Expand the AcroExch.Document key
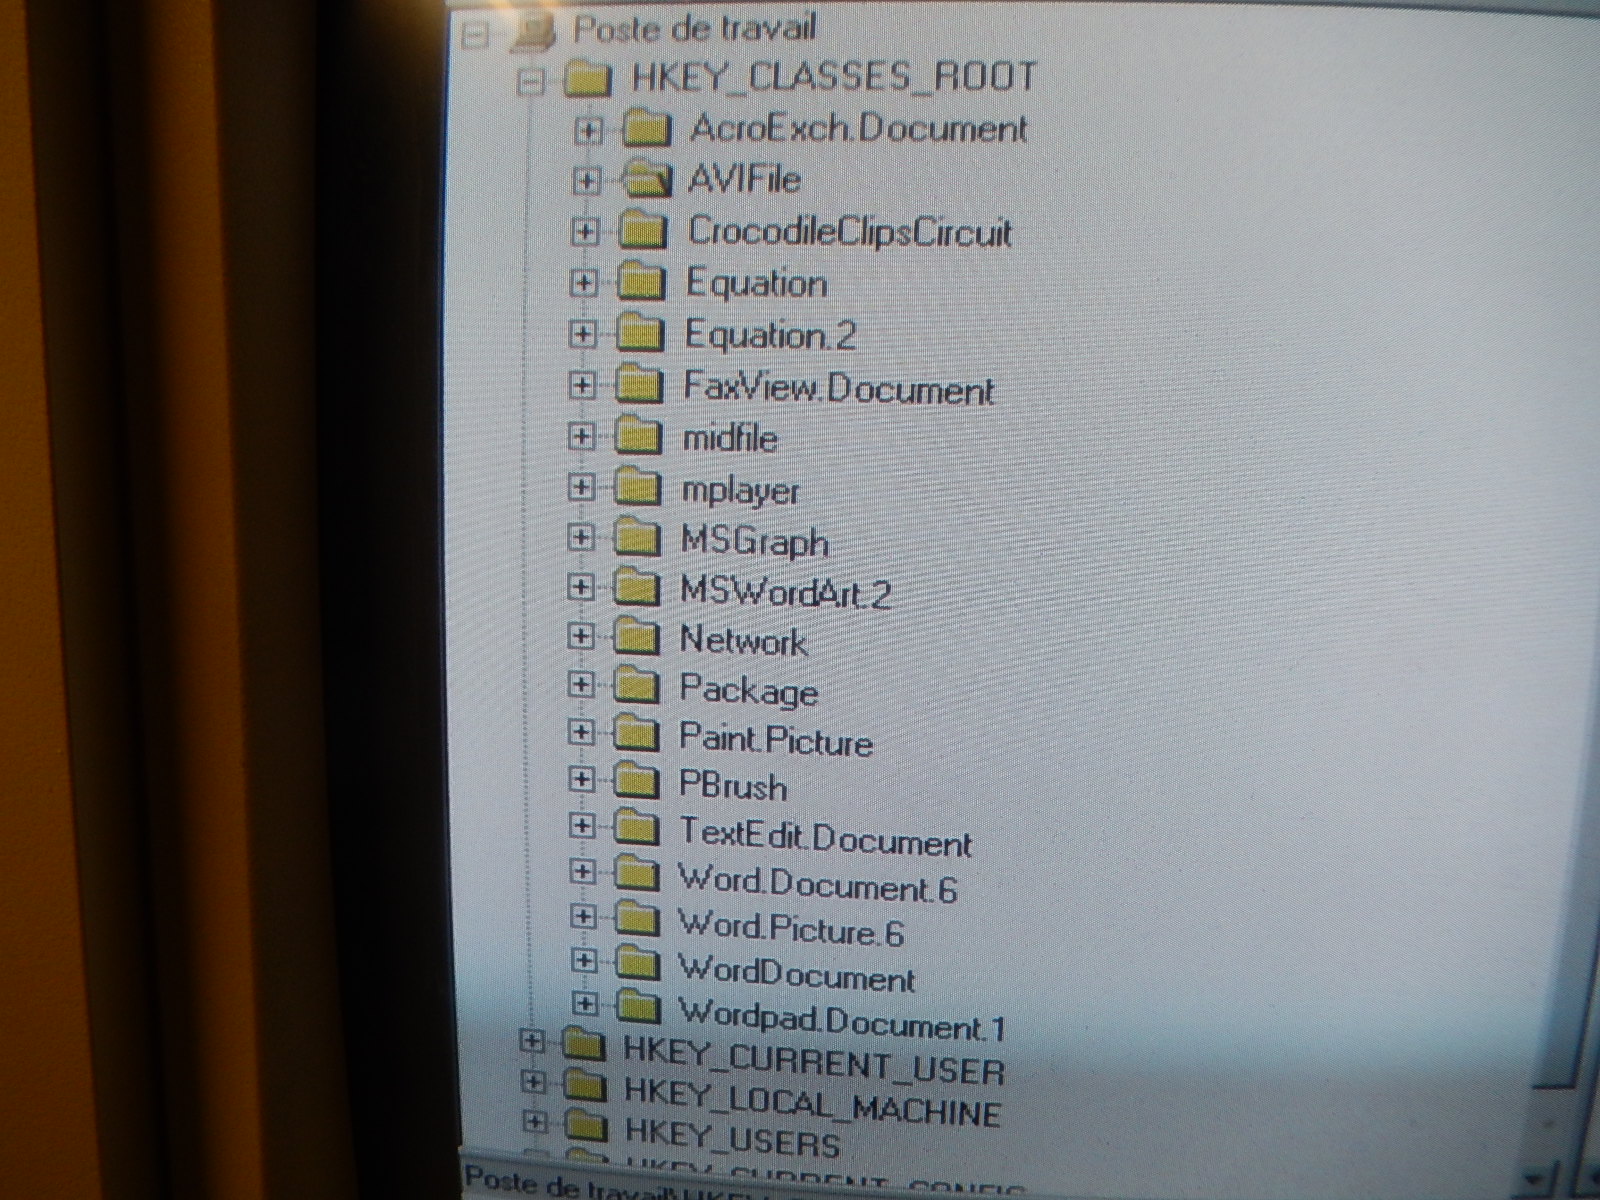The height and width of the screenshot is (1200, 1600). click(x=589, y=131)
